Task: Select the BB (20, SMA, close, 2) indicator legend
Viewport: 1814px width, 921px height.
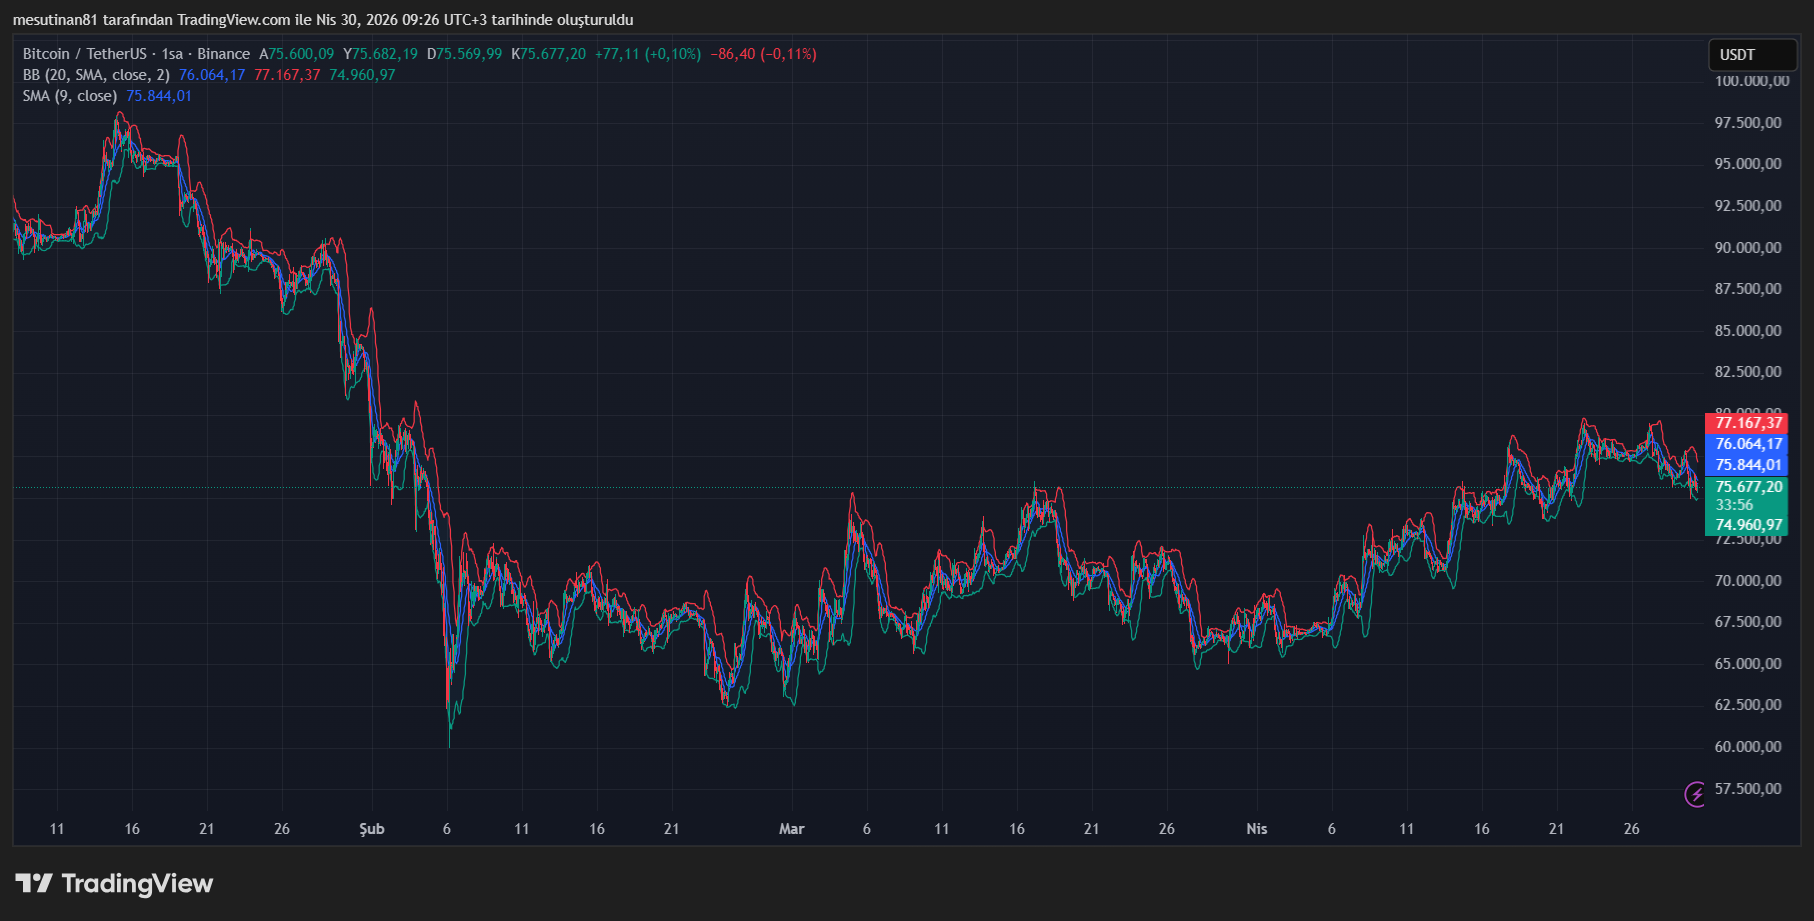Action: (96, 75)
